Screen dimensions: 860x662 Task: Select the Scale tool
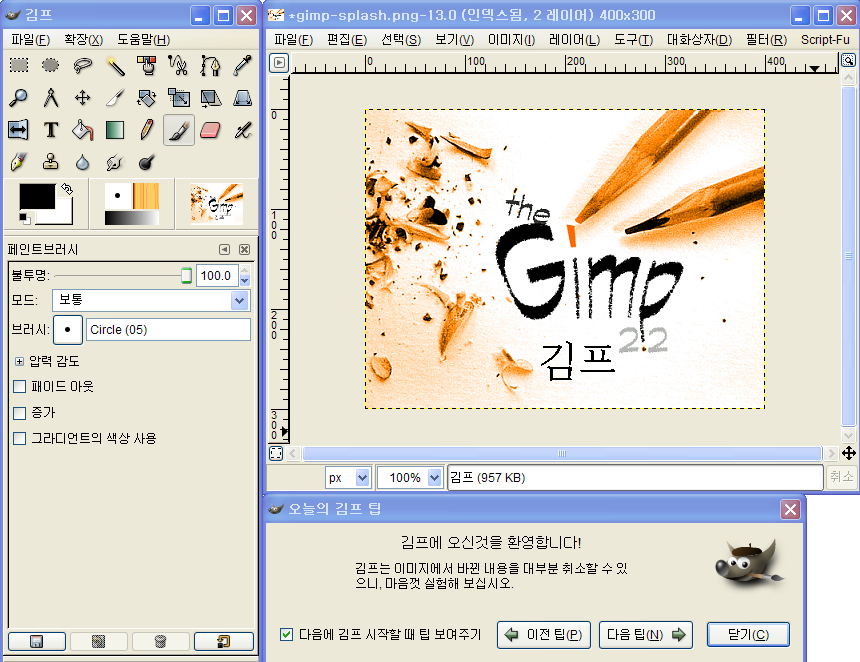[178, 98]
